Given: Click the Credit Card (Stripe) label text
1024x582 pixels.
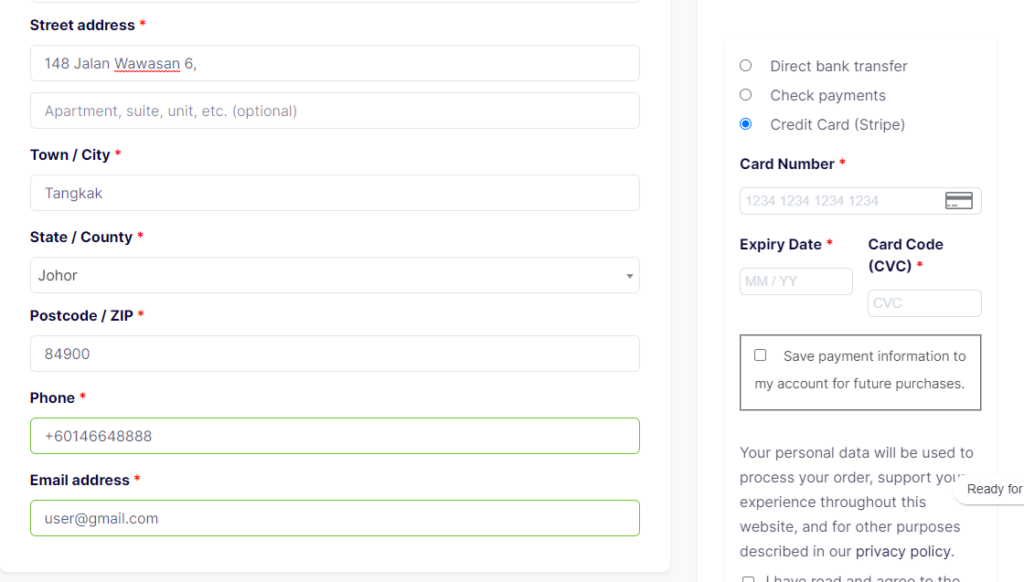Looking at the screenshot, I should click(837, 125).
